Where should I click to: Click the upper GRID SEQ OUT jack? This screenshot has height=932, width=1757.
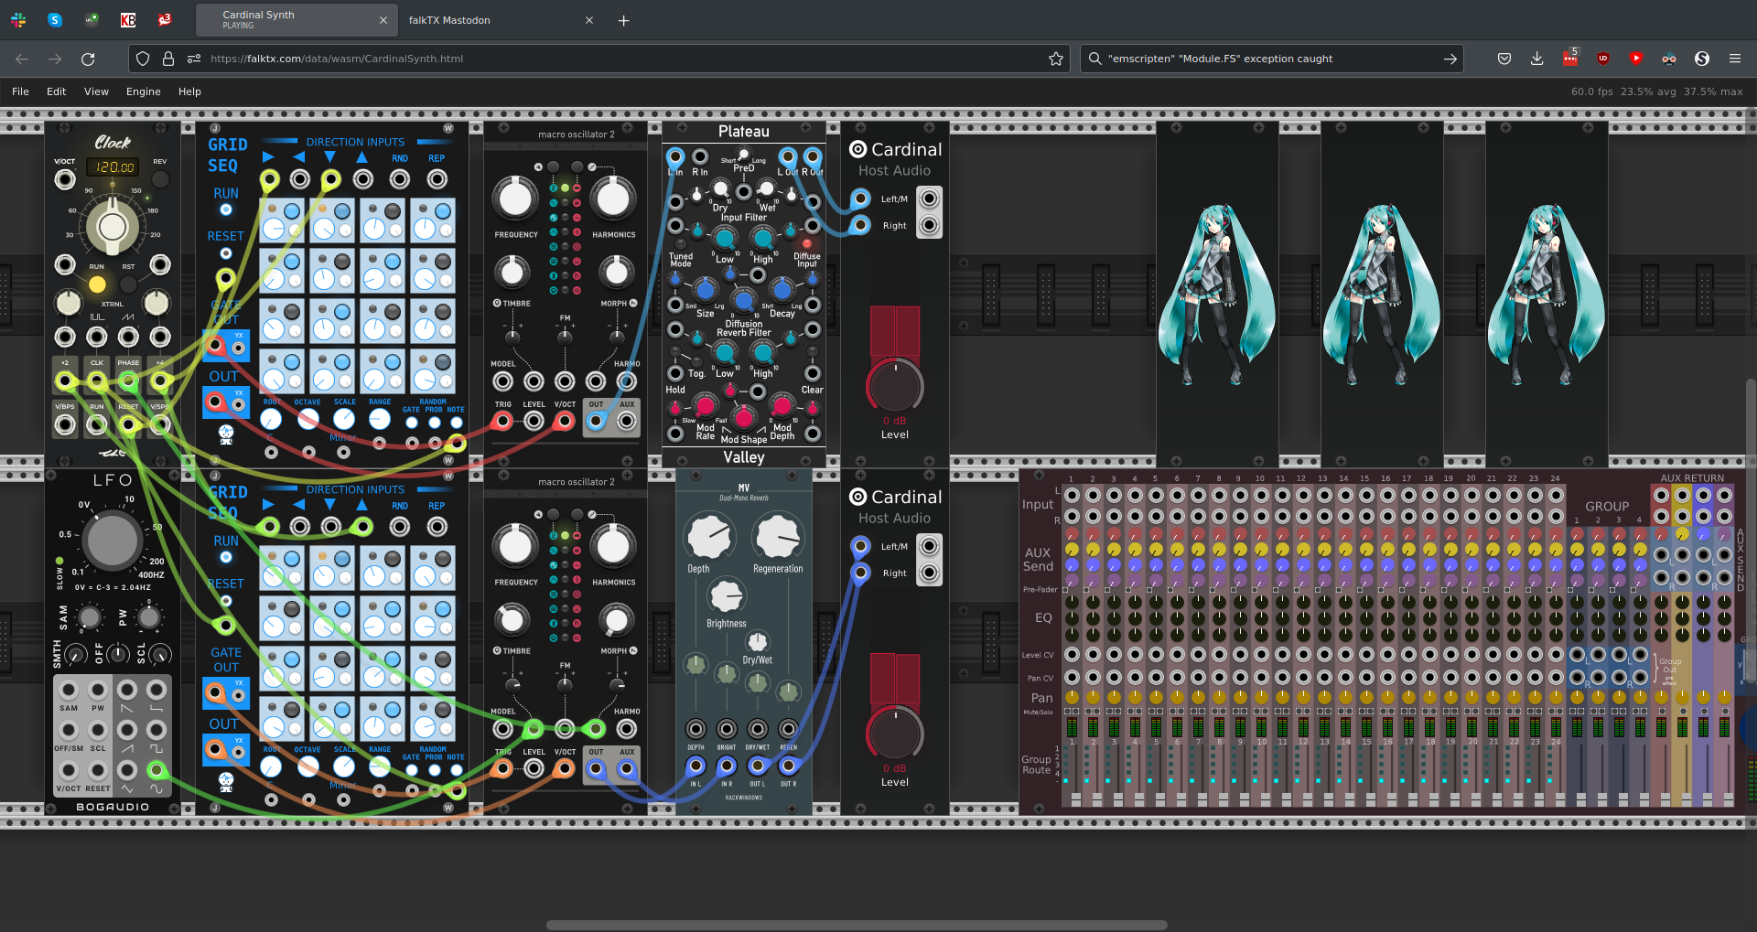pyautogui.click(x=214, y=402)
